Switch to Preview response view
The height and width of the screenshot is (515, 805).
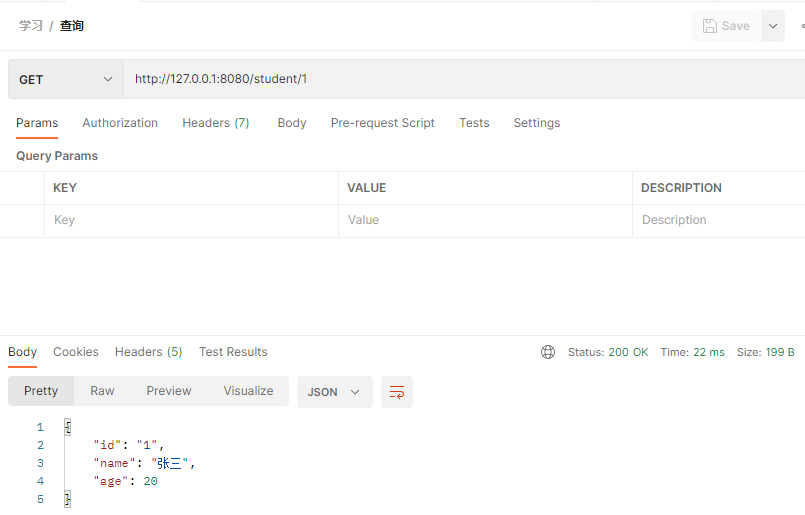[169, 391]
